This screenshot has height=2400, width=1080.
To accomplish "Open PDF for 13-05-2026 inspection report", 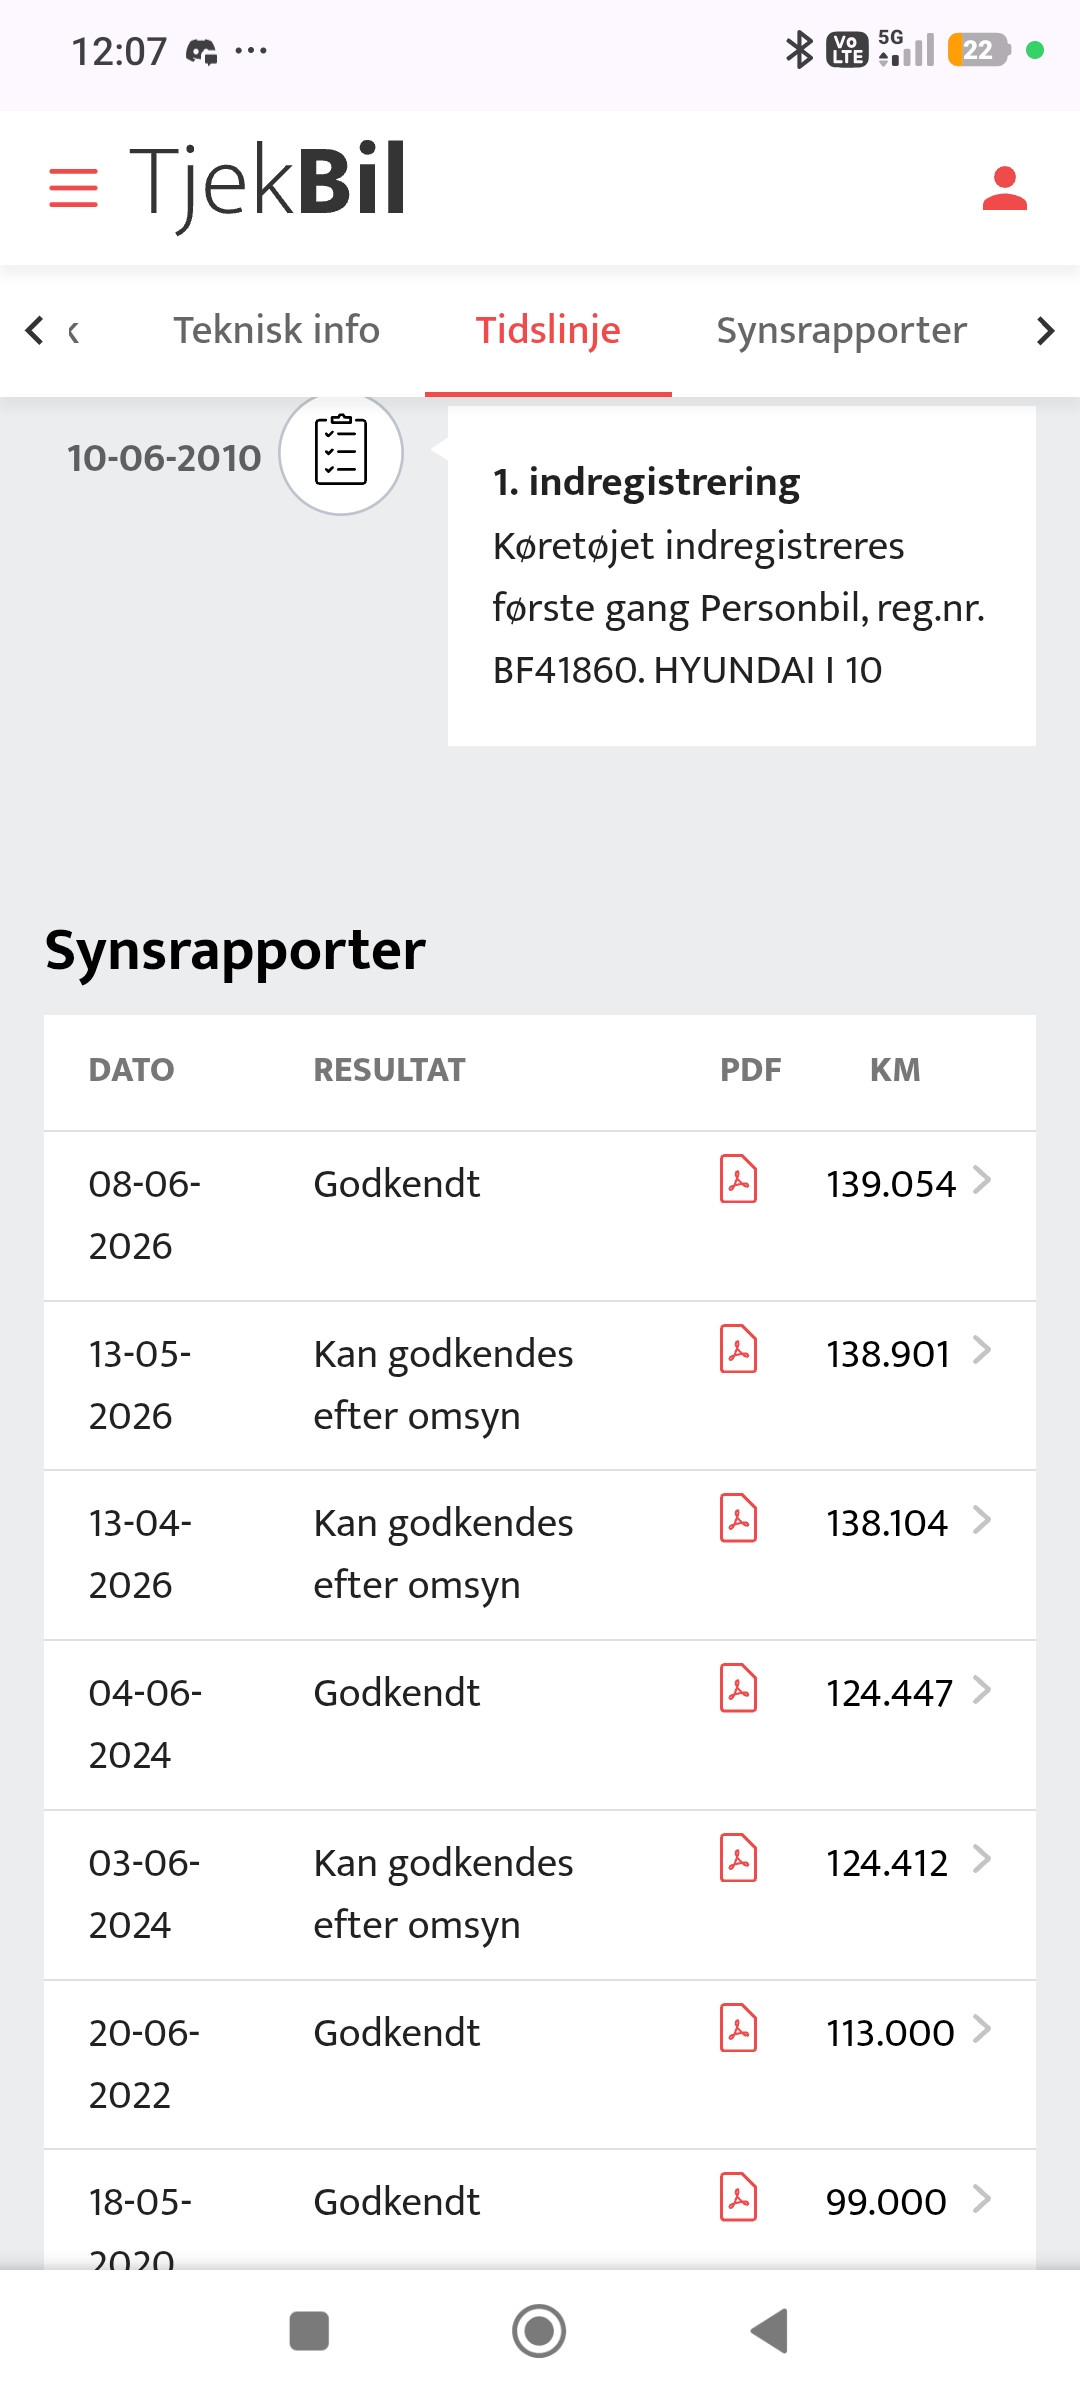I will [x=738, y=1348].
